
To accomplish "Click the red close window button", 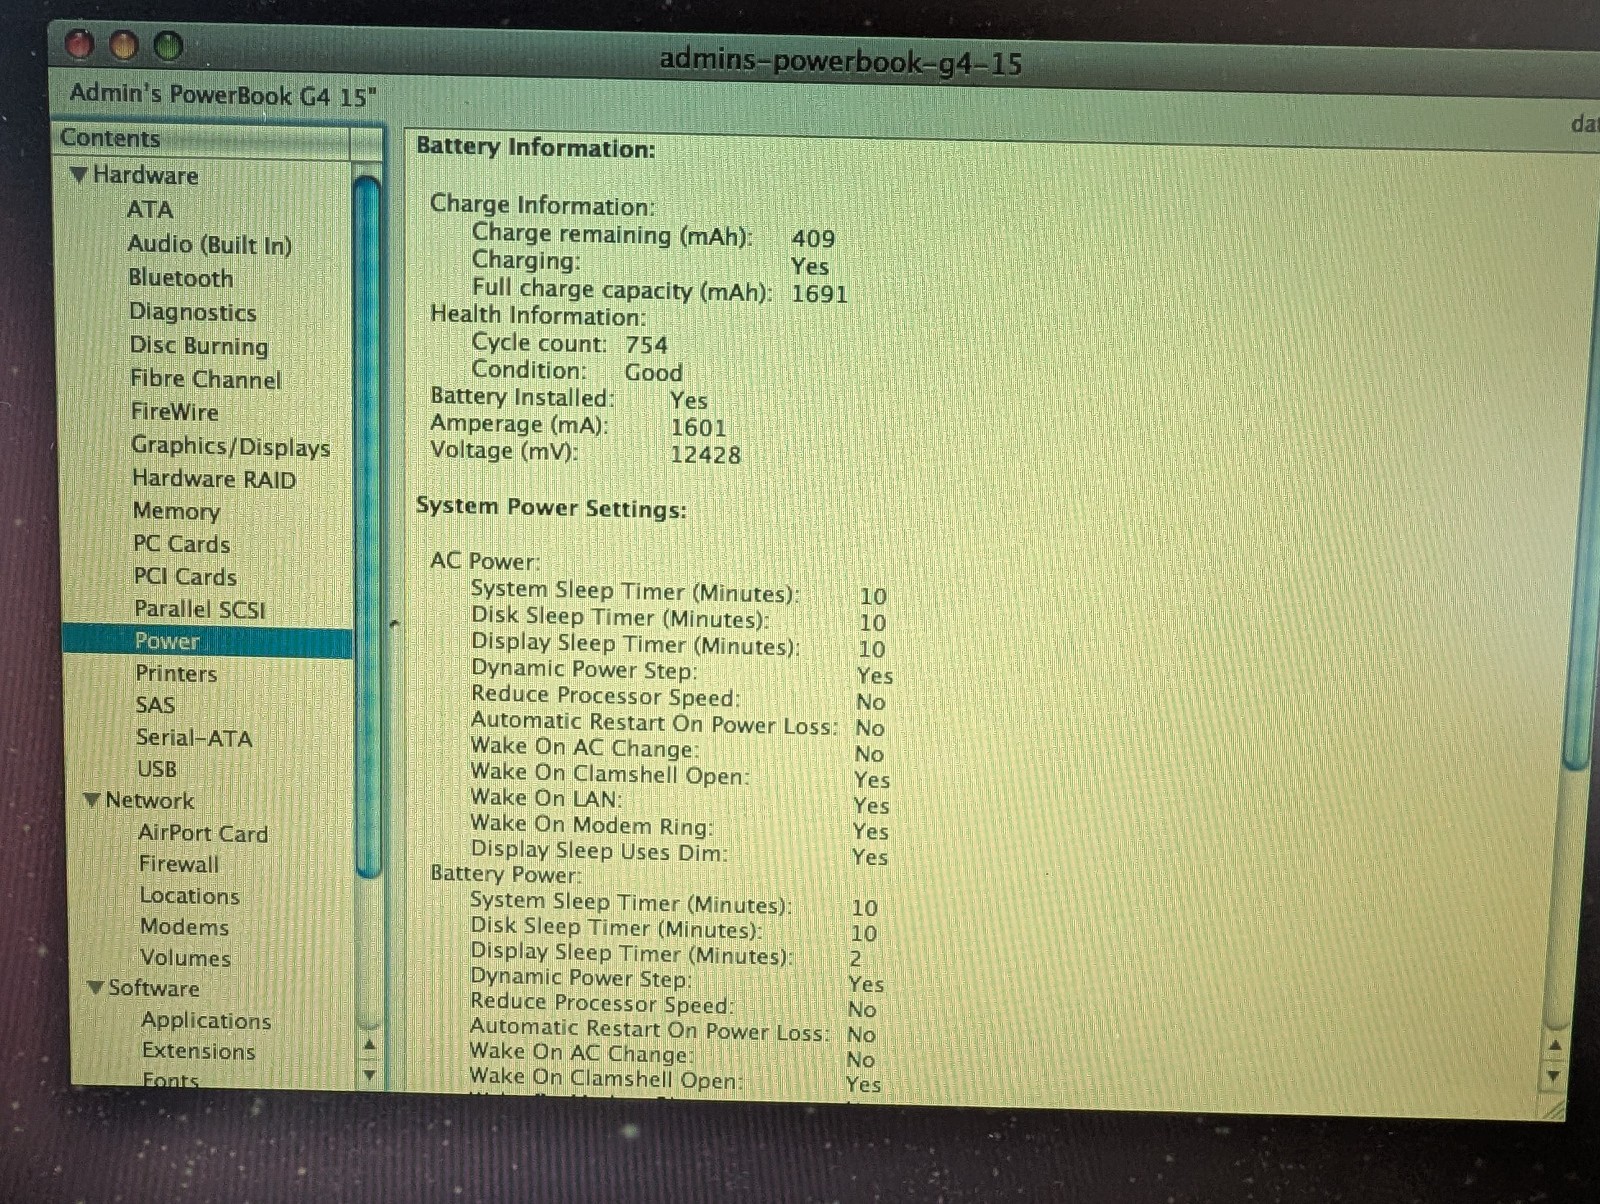I will tap(79, 44).
